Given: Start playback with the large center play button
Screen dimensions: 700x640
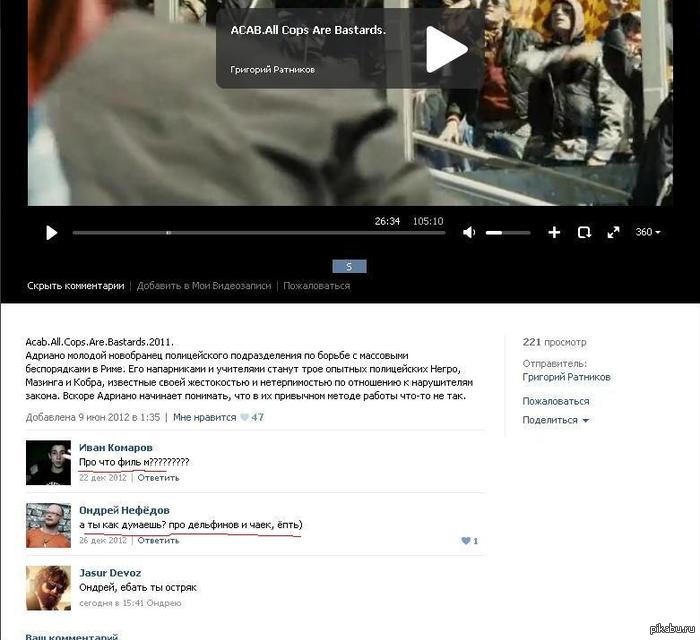Looking at the screenshot, I should pyautogui.click(x=446, y=49).
